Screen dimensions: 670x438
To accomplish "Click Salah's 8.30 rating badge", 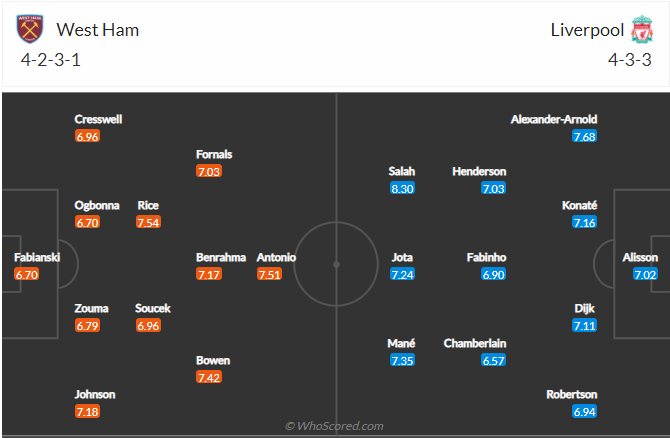I will click(402, 188).
